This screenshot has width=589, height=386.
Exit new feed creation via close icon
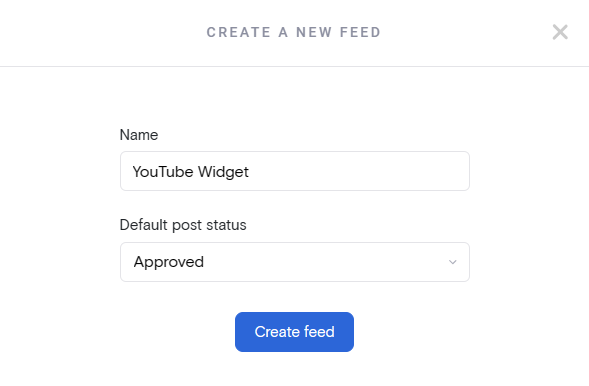(x=560, y=32)
